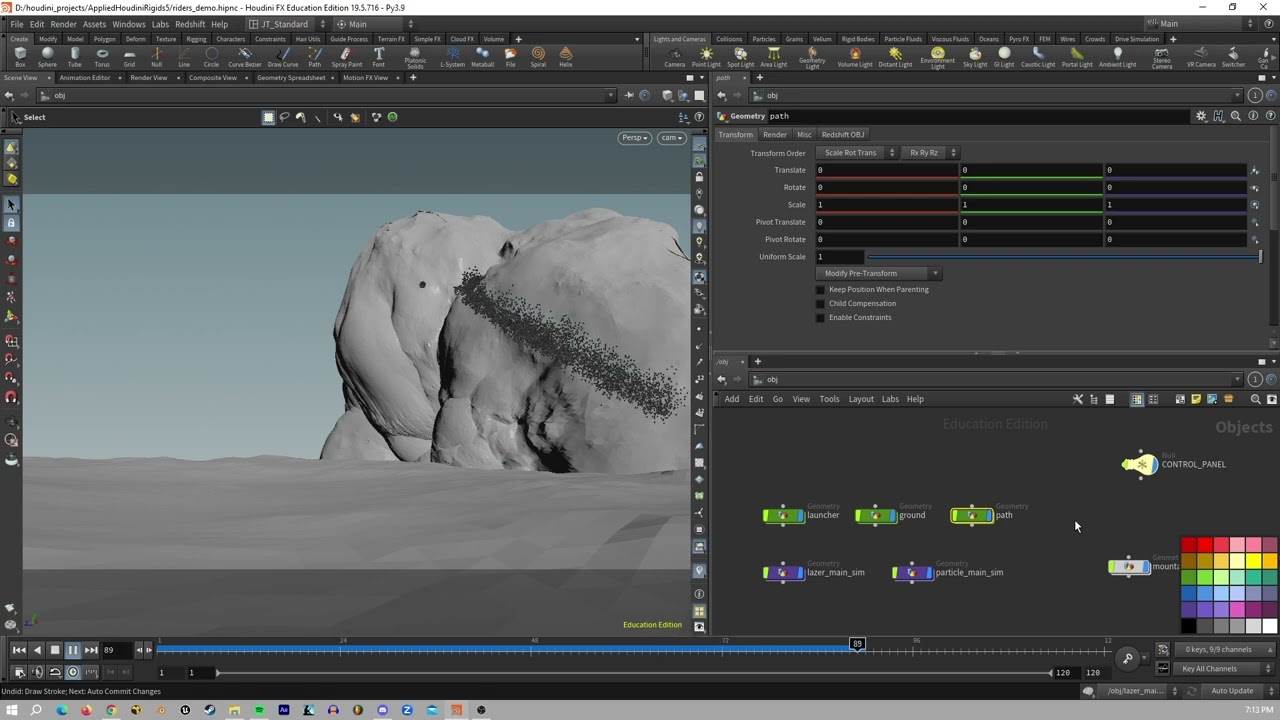Viewport: 1280px width, 720px height.
Task: Select the CONTROL_PANEL null node
Action: coord(1141,464)
